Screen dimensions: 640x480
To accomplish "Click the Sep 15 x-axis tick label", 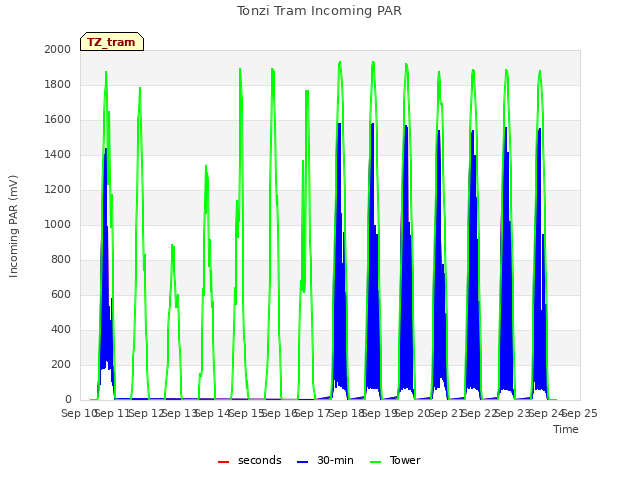I will (x=247, y=413).
